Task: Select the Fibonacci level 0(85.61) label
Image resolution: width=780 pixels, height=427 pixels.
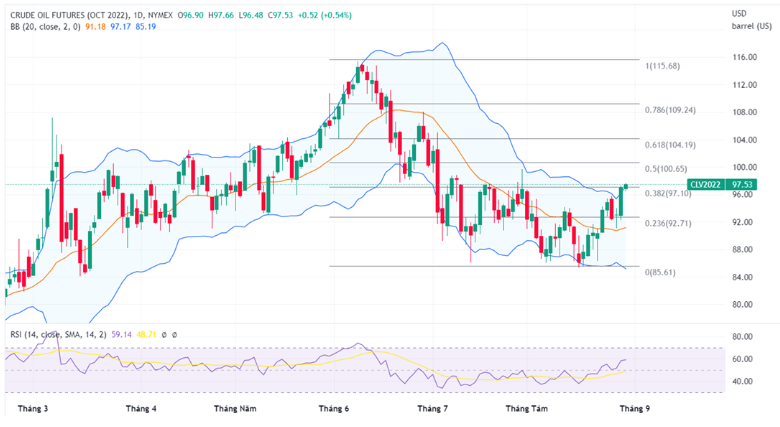Action: coord(660,272)
